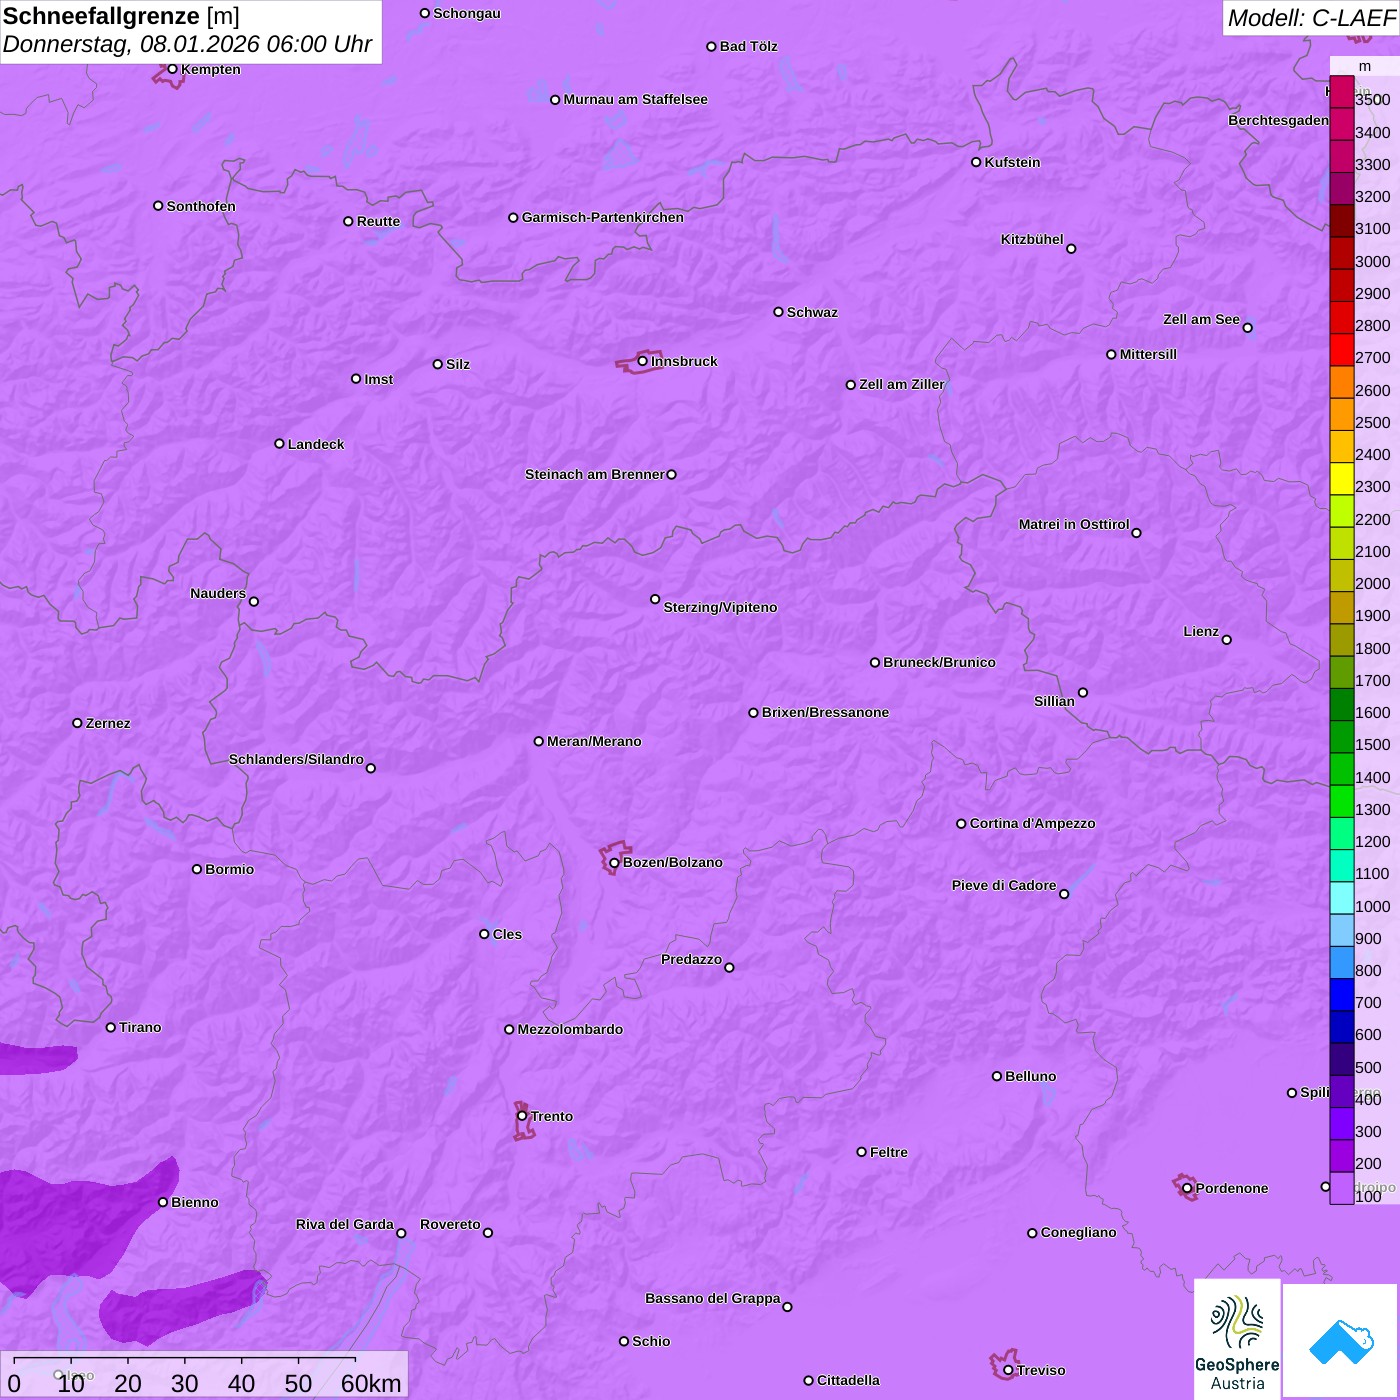Click the Murnau am Staffelsee label
This screenshot has height=1400, width=1400.
coord(636,100)
